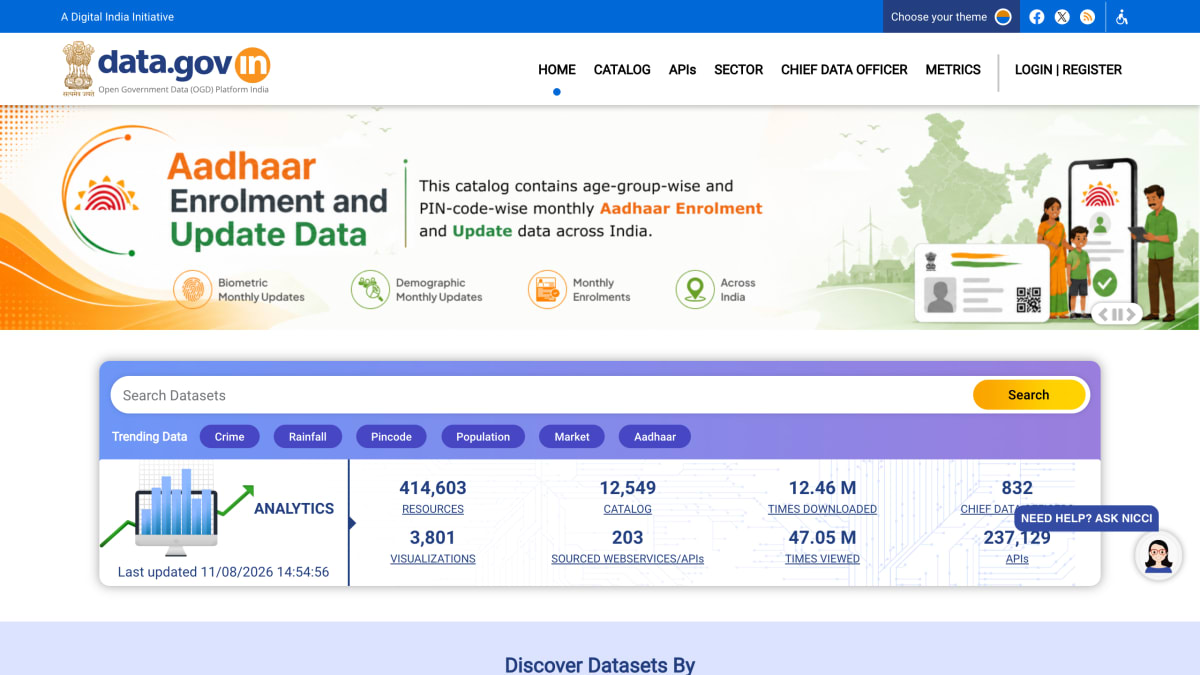Open APIs link under 237,129
1200x675 pixels.
(1017, 559)
